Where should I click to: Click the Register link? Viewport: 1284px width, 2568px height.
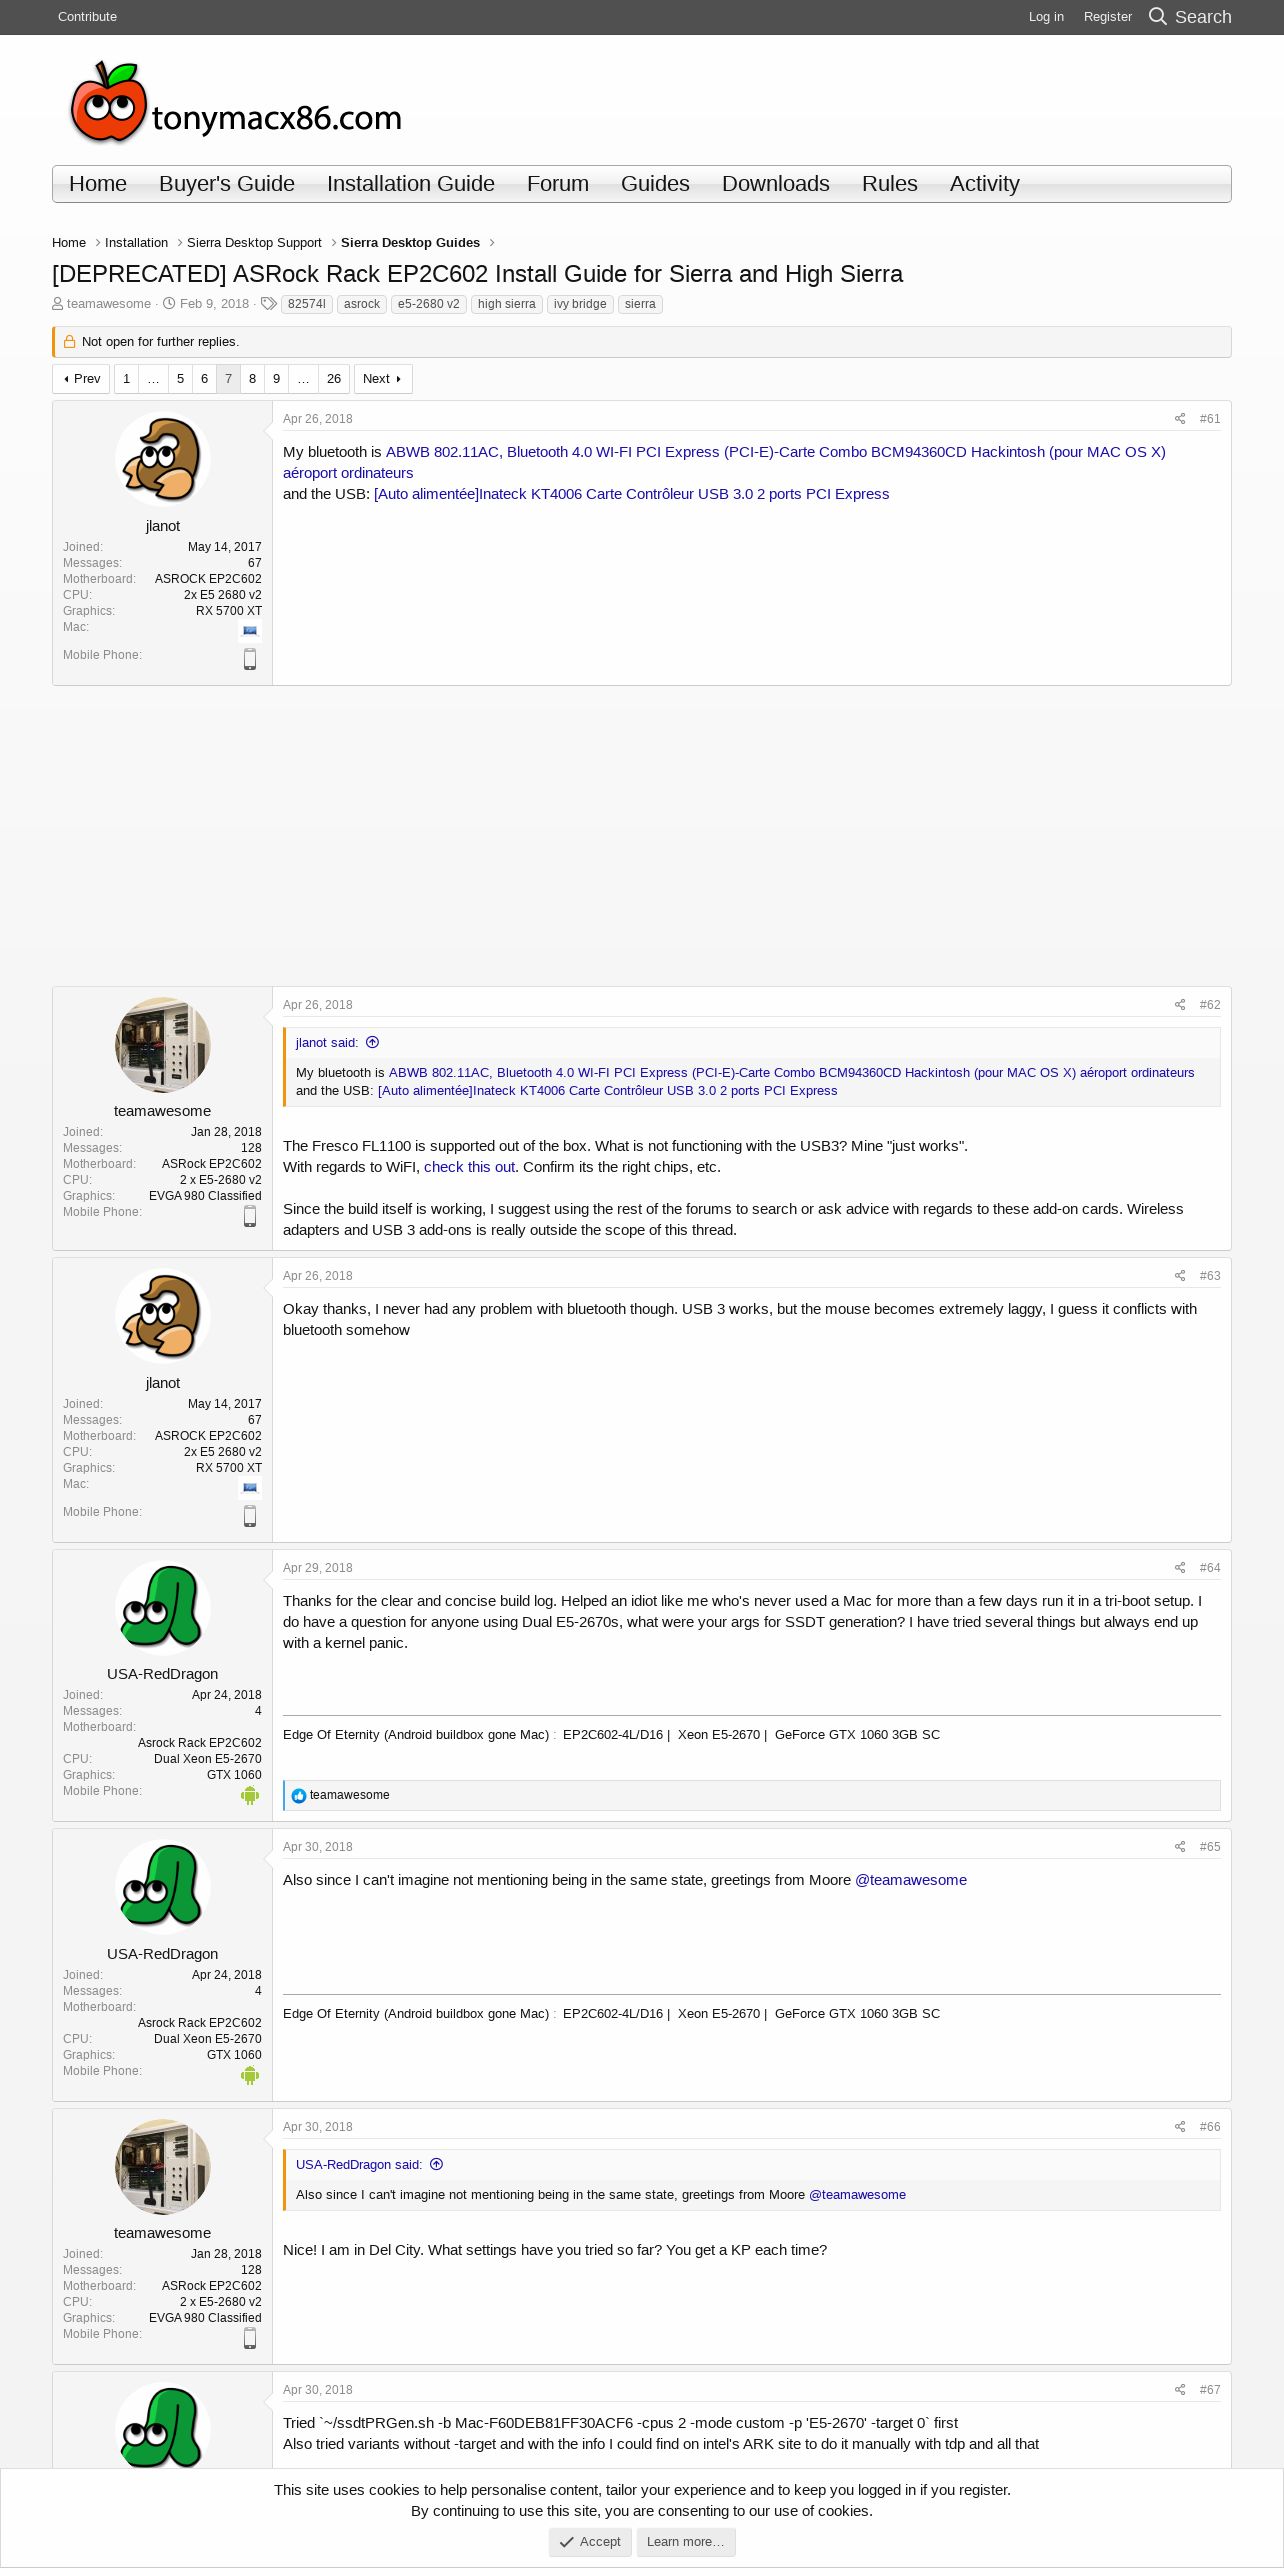[1108, 17]
